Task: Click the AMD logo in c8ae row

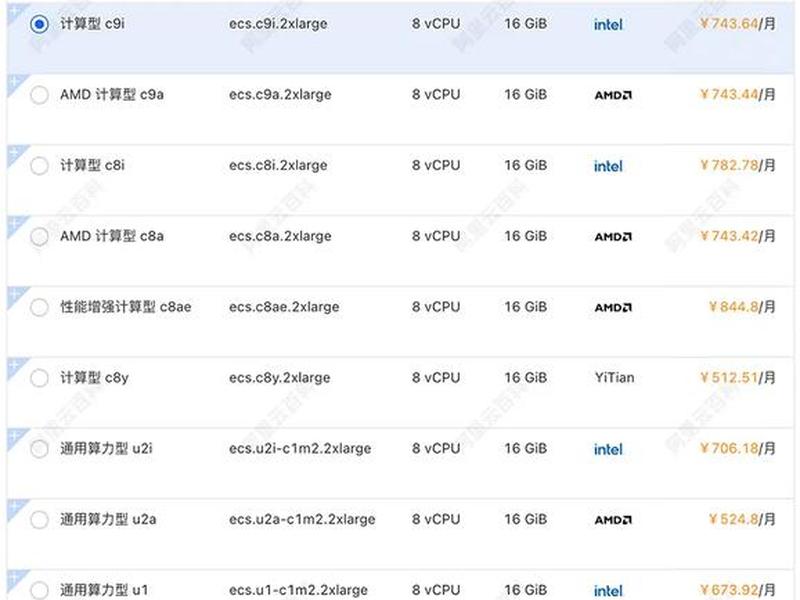Action: tap(613, 308)
